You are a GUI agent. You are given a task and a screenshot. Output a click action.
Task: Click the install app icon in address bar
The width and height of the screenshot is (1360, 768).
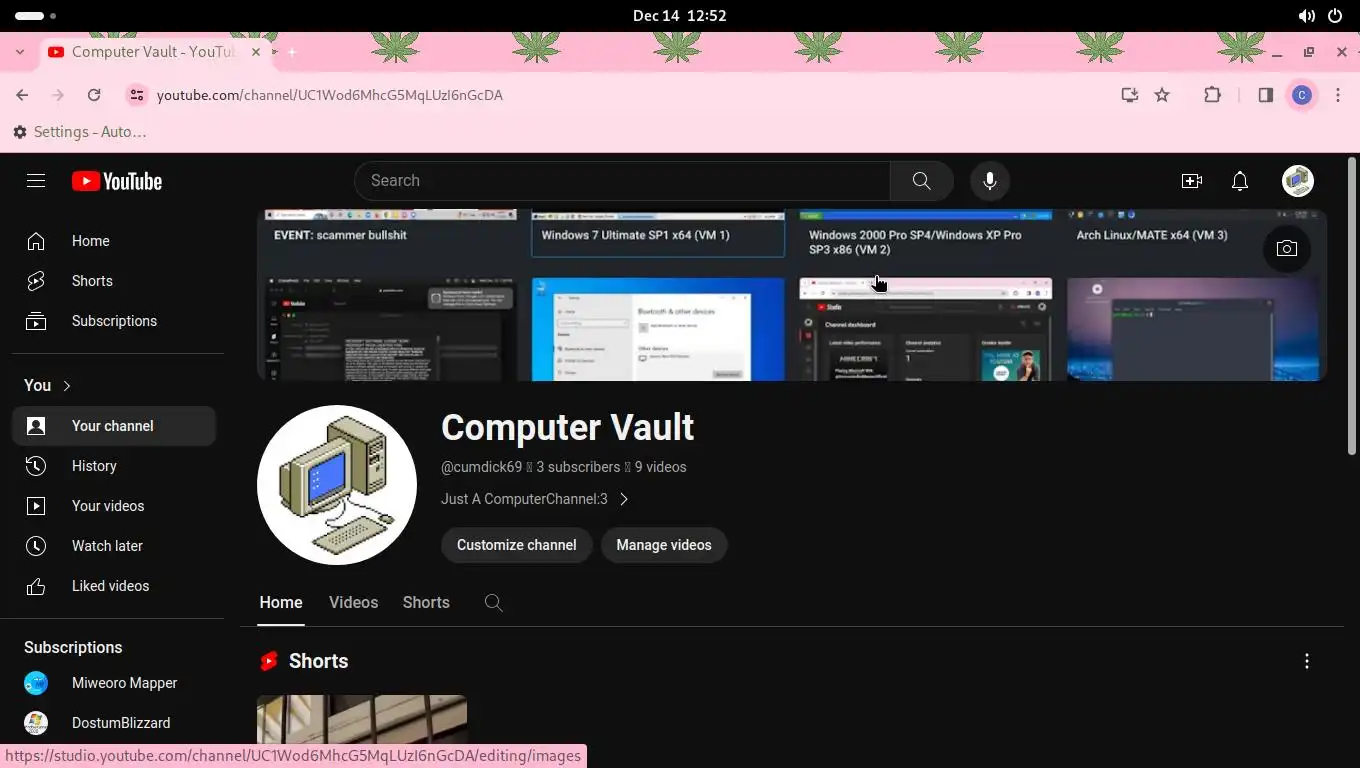click(1129, 95)
